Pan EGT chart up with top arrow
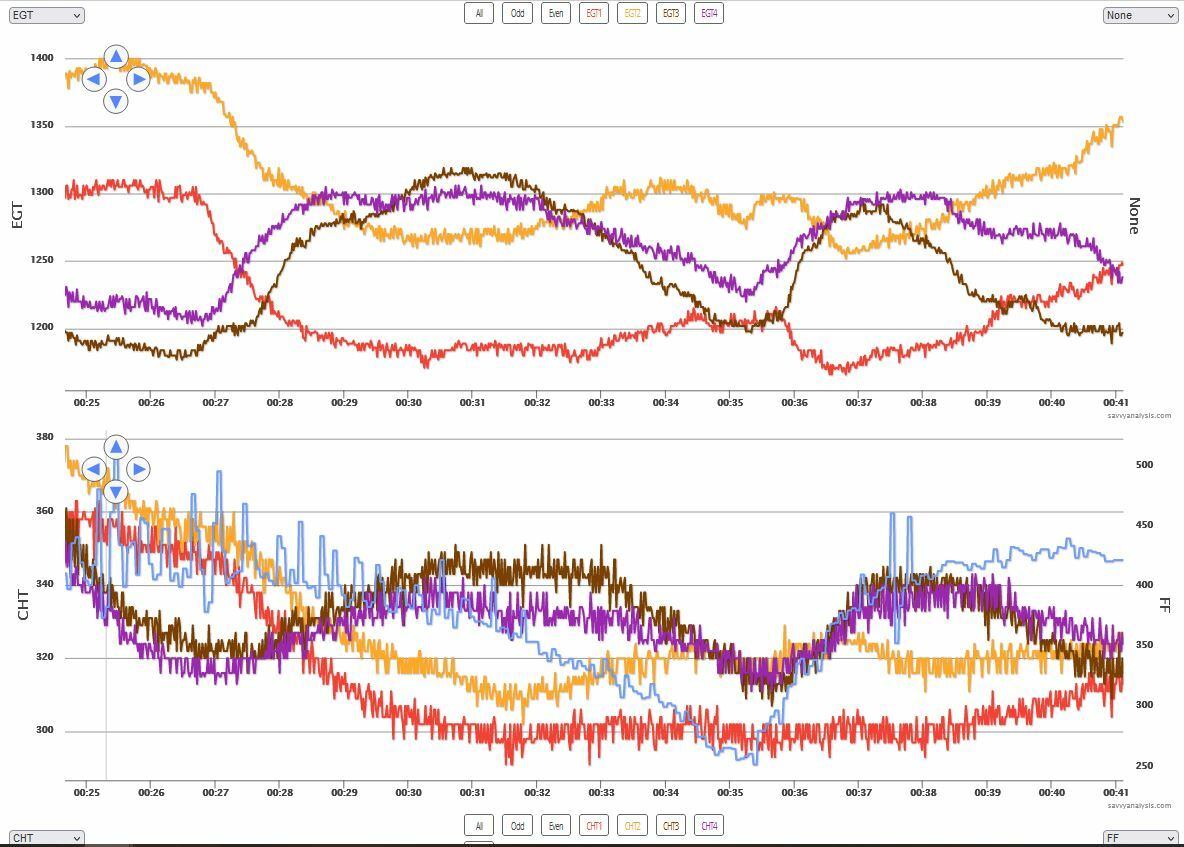 [x=116, y=56]
